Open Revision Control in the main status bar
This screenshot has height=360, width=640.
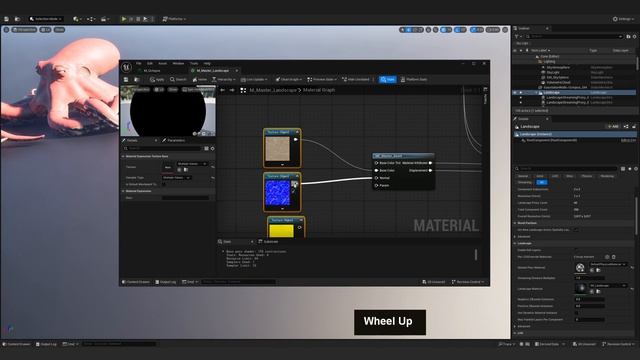point(618,344)
